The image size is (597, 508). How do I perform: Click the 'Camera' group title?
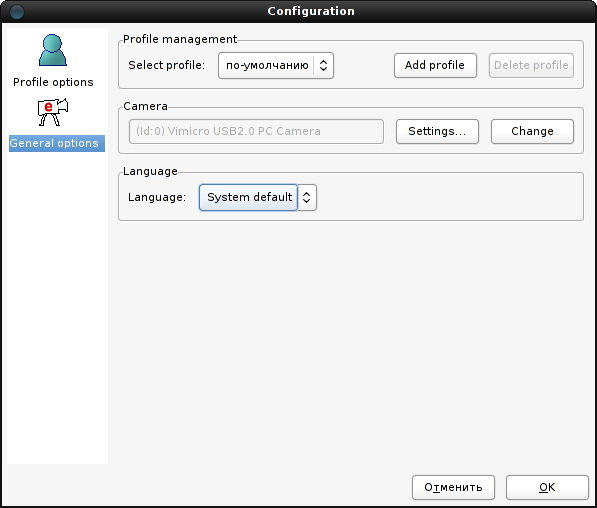click(145, 106)
